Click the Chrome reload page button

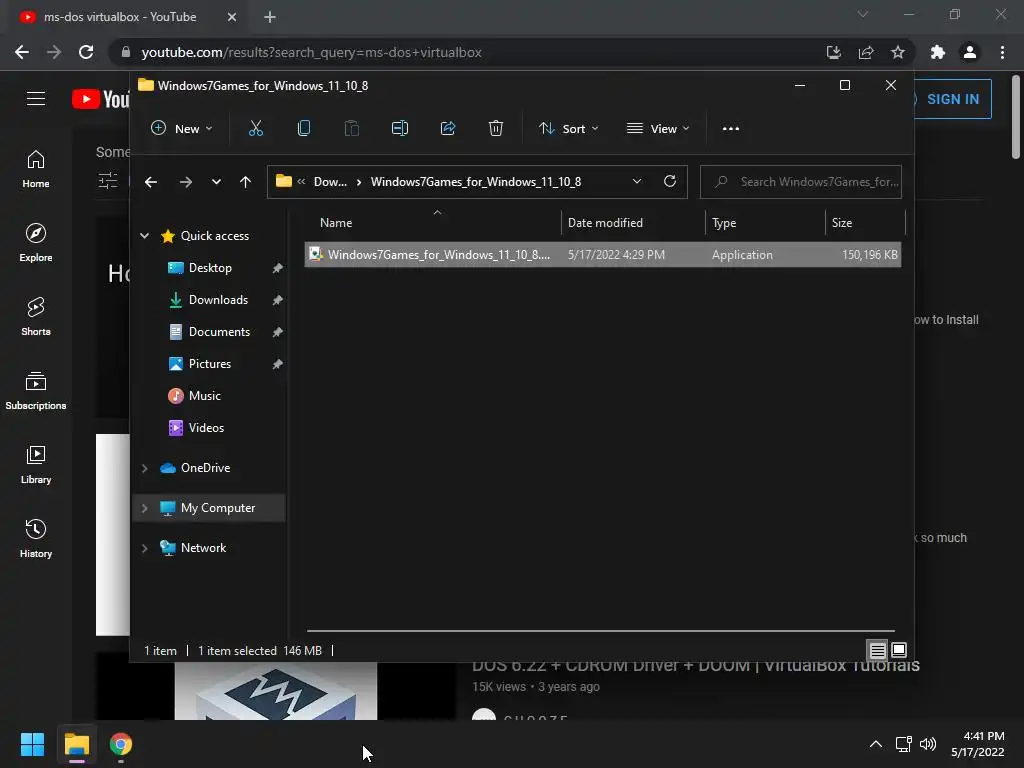coord(86,52)
